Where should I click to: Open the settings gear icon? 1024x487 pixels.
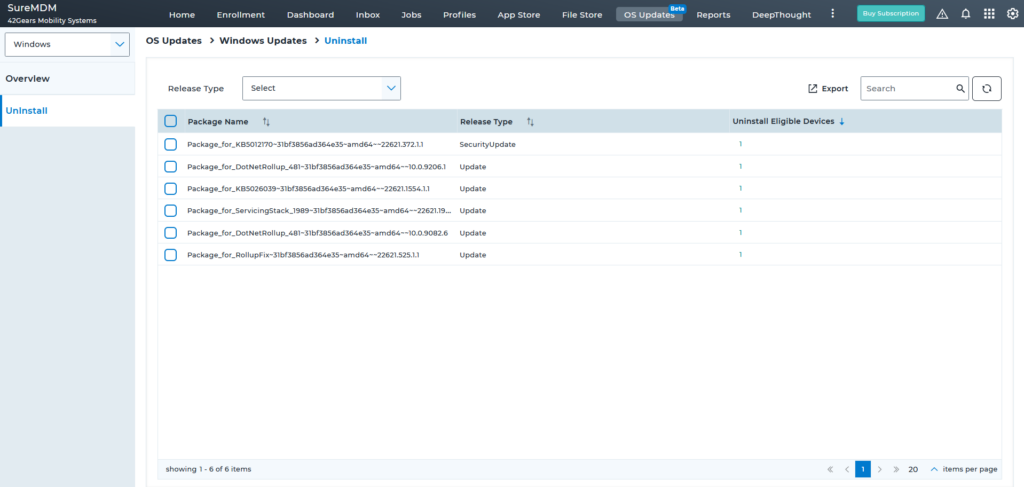(x=1012, y=14)
